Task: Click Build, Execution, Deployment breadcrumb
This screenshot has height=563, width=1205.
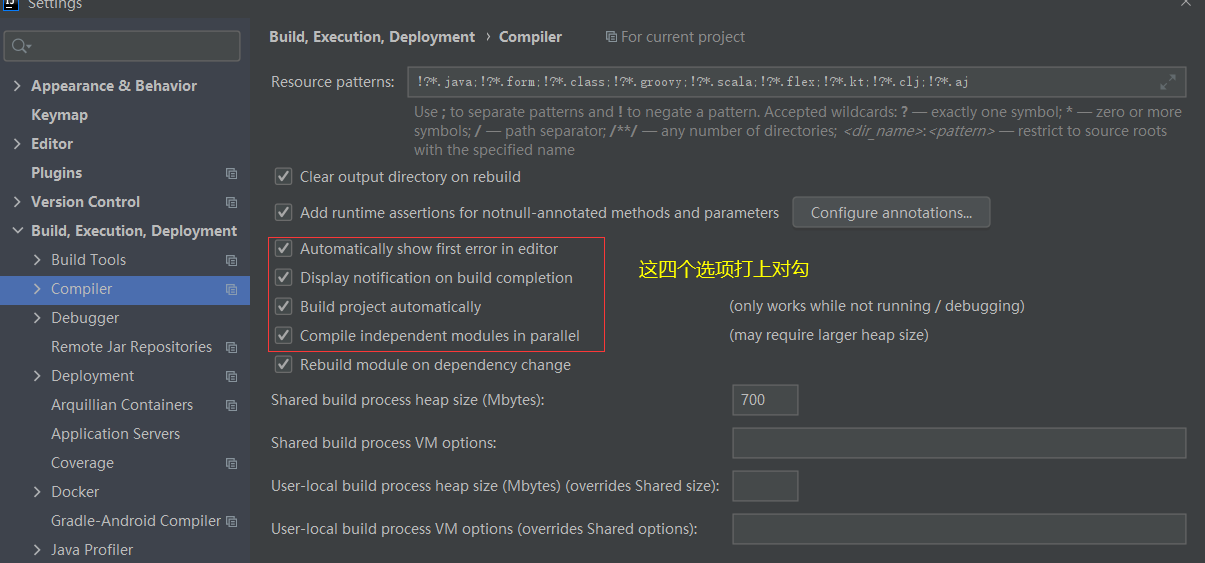Action: (372, 37)
